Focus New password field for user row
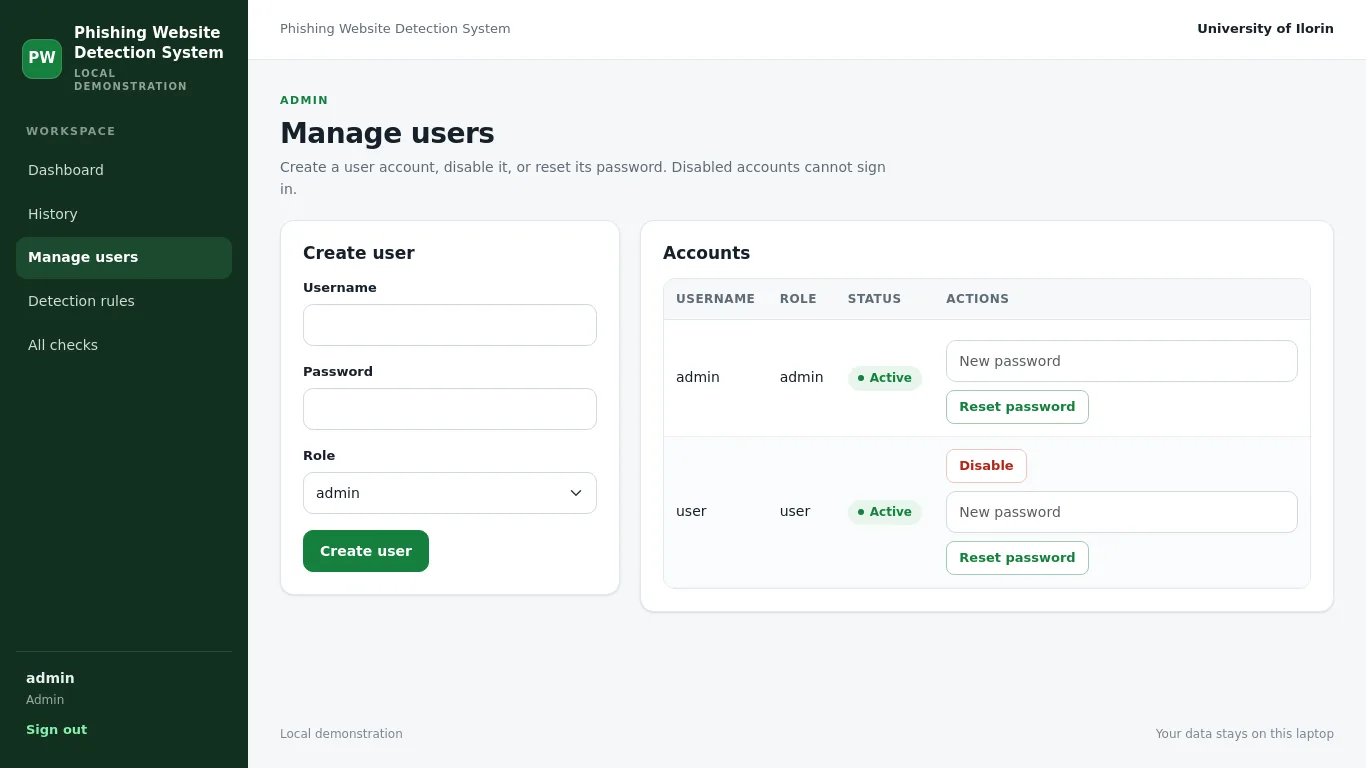The image size is (1366, 768). 1122,512
